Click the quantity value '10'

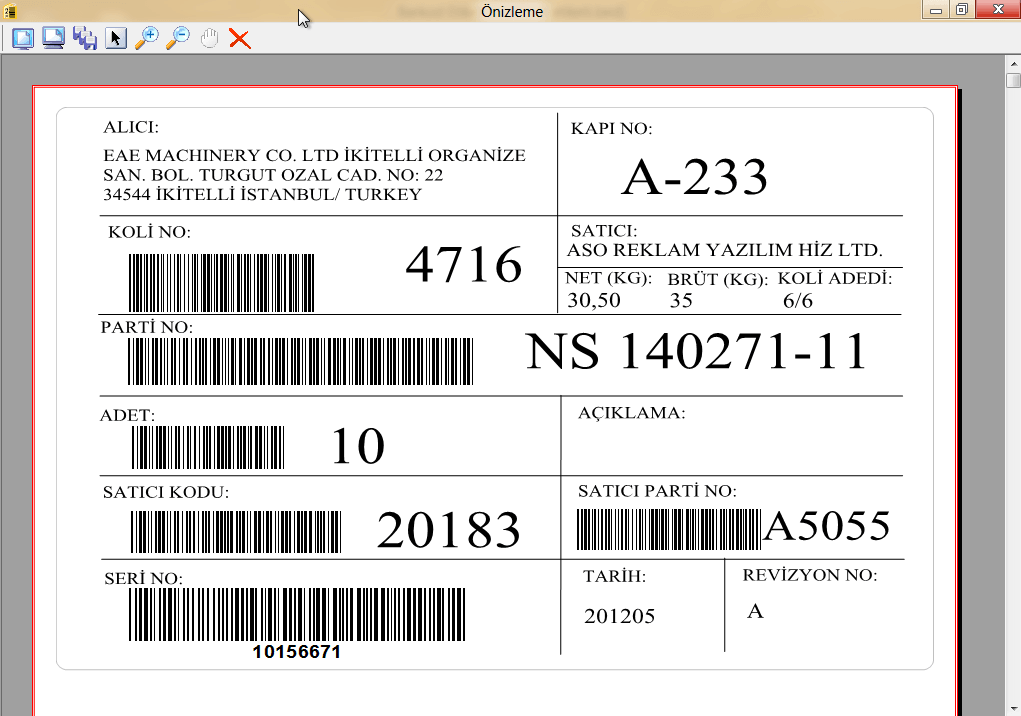coord(358,447)
